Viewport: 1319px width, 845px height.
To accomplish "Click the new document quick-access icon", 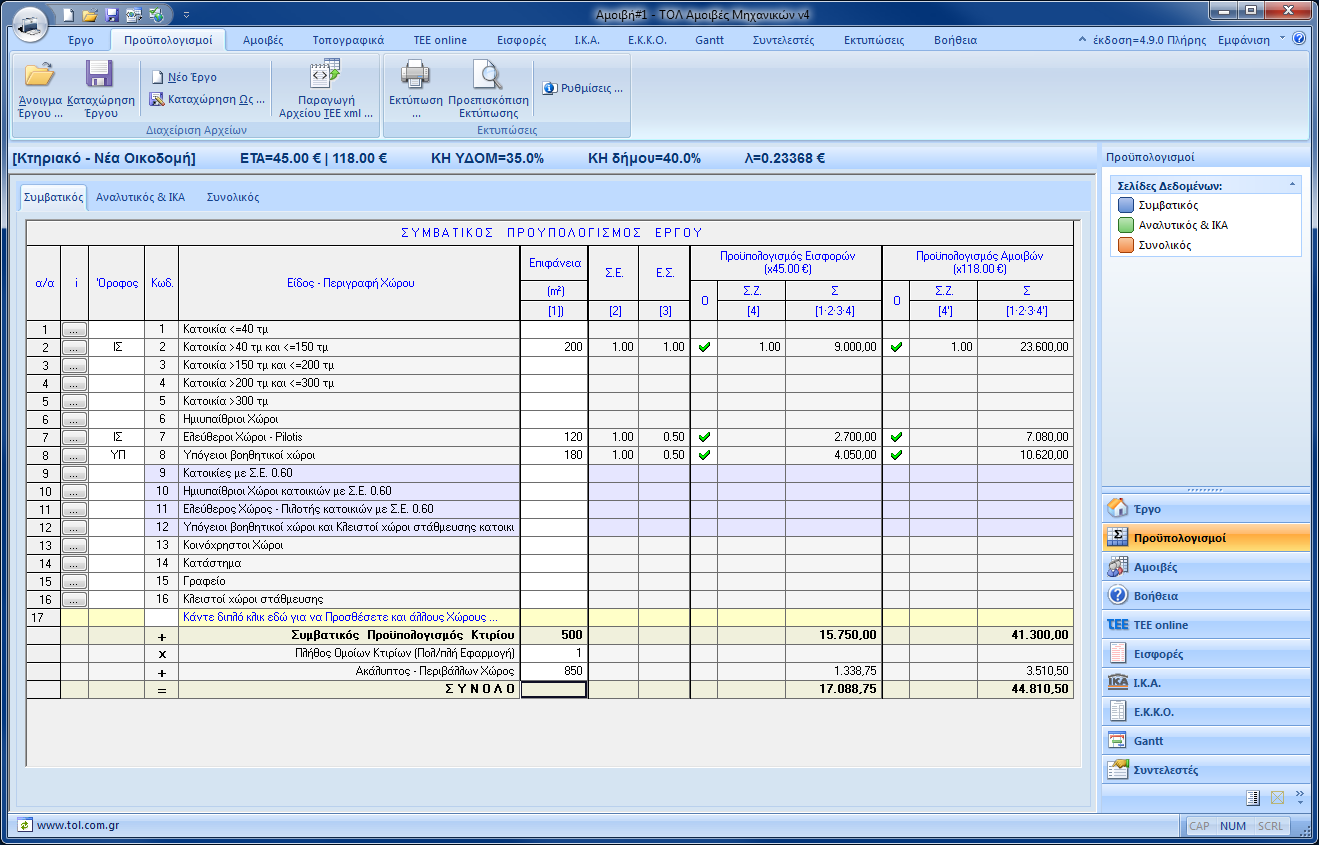I will click(68, 15).
